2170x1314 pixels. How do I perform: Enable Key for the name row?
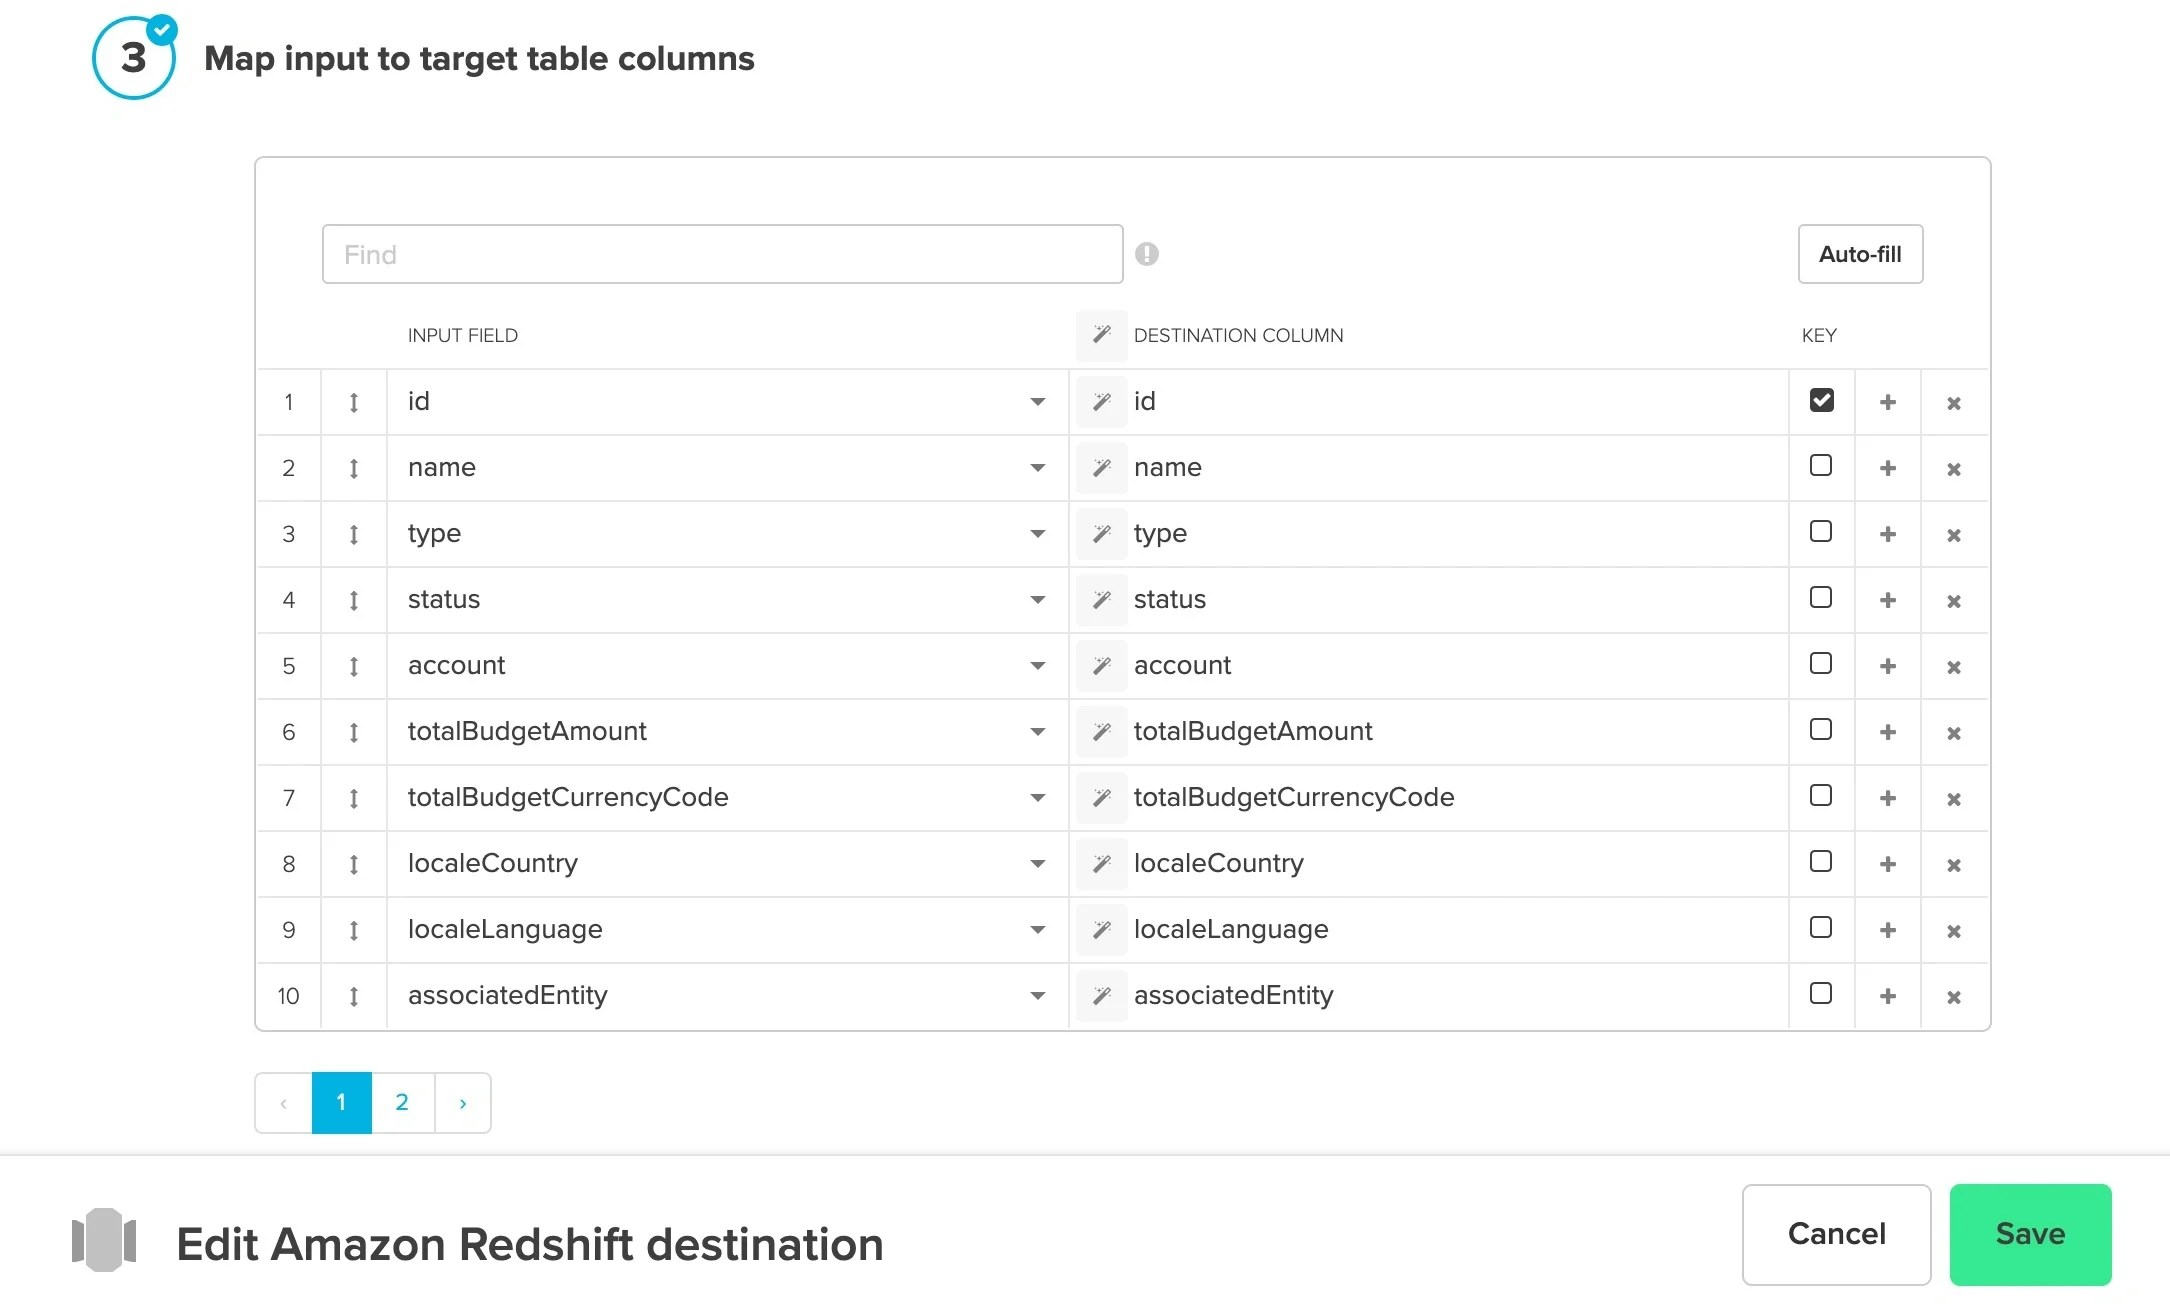[1821, 466]
